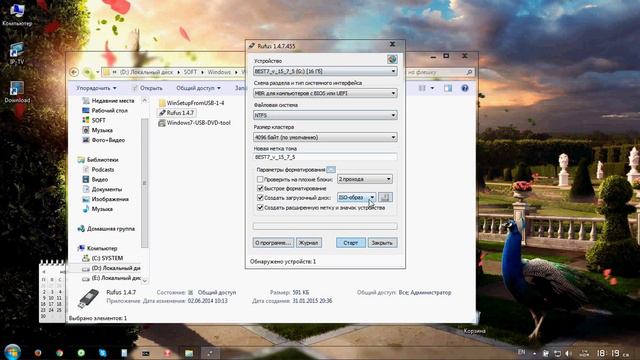Toggle advanced format options arrow button
This screenshot has height=360, width=640.
[x=331, y=169]
